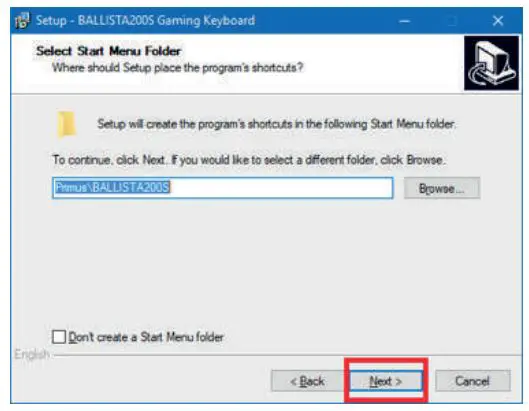Minimize the Setup window

pyautogui.click(x=405, y=21)
